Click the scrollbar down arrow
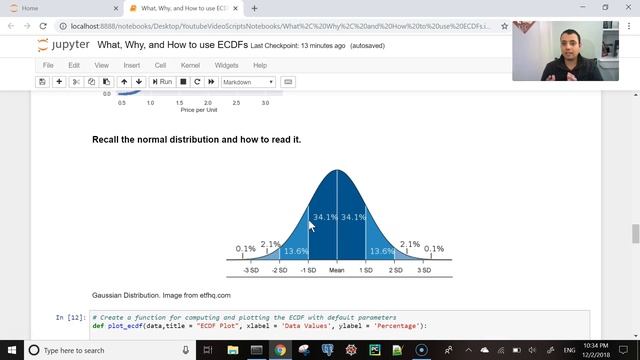Viewport: 640px width, 360px height. pos(636,336)
